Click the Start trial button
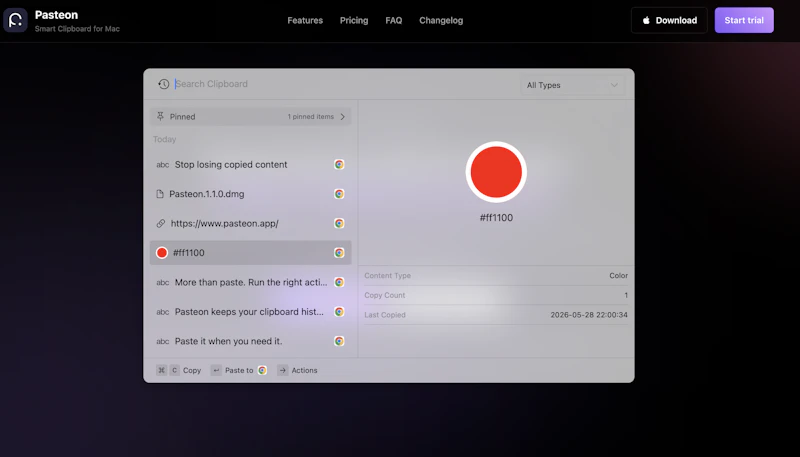The height and width of the screenshot is (457, 800). coord(744,20)
